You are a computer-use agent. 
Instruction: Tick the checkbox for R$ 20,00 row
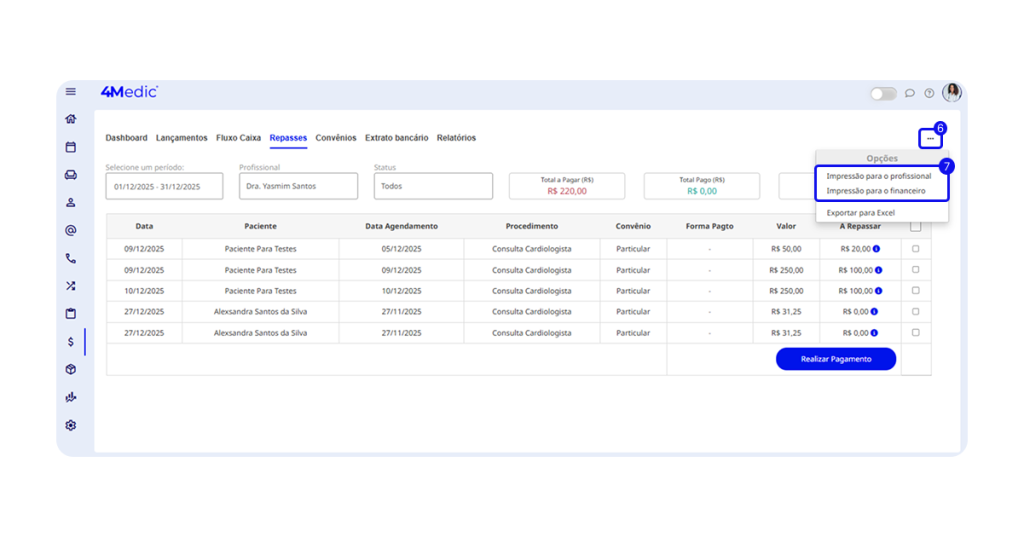916,249
